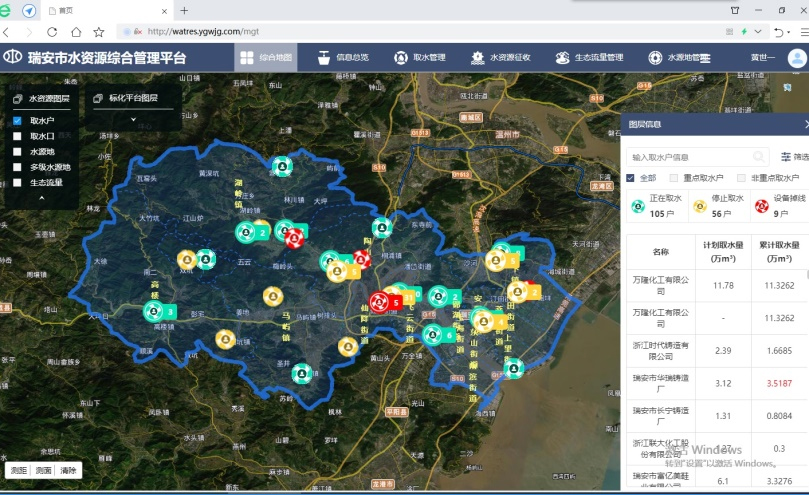Screen dimensions: 809x495
Task: Expand the address bar dropdown chevron
Action: tap(758, 31)
